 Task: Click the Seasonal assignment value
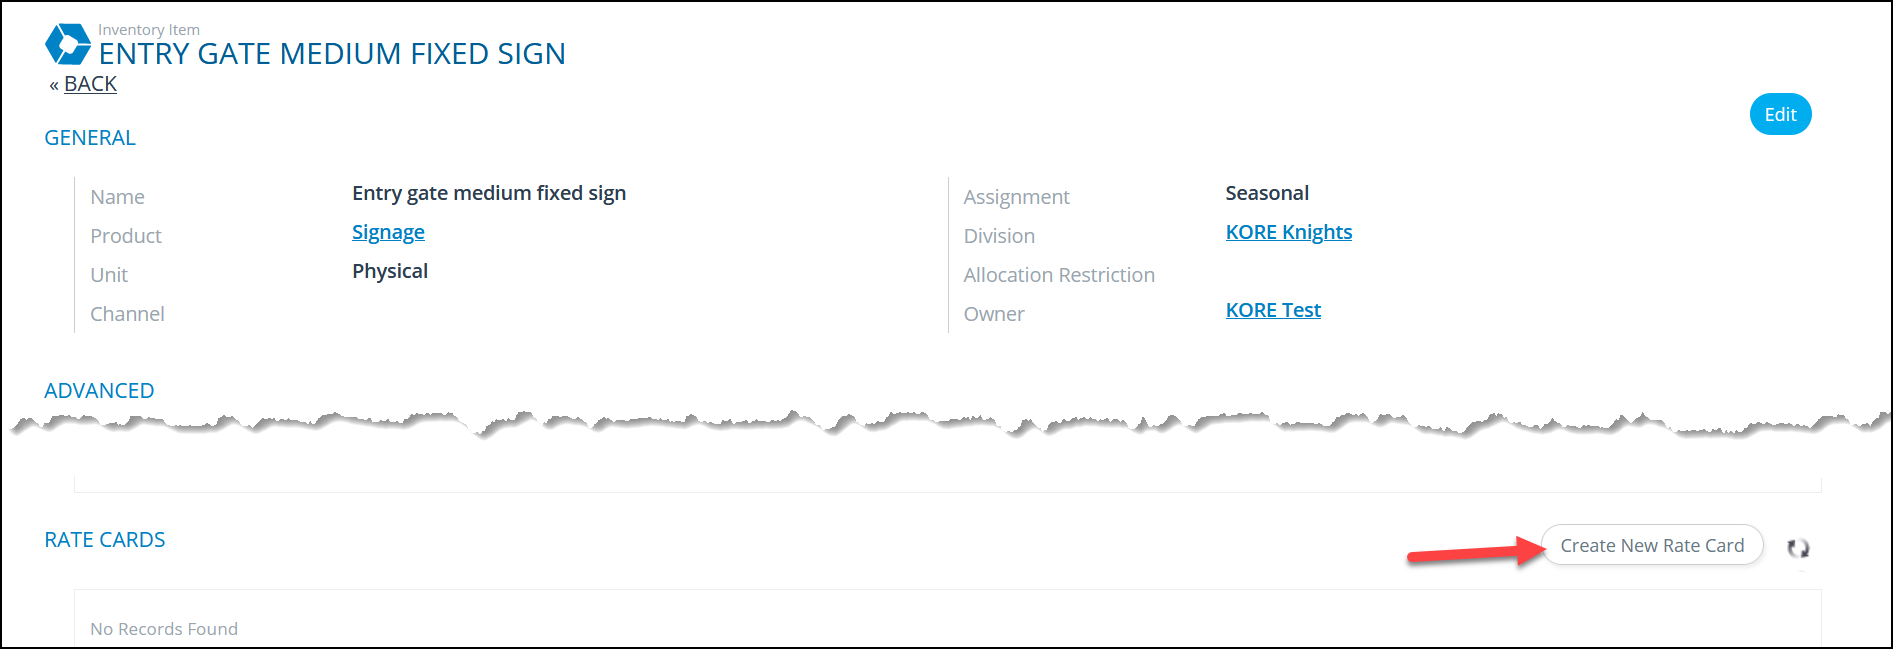1267,193
